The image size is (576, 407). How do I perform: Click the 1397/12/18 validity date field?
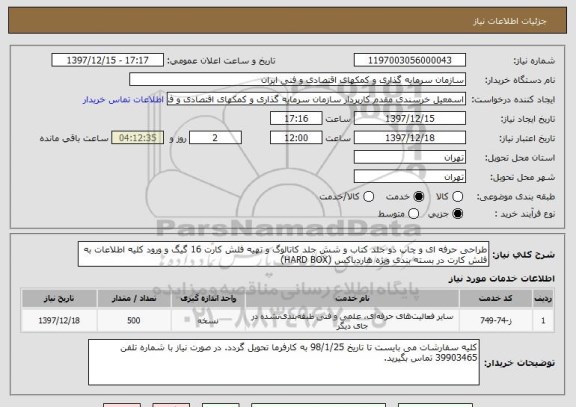coord(410,138)
